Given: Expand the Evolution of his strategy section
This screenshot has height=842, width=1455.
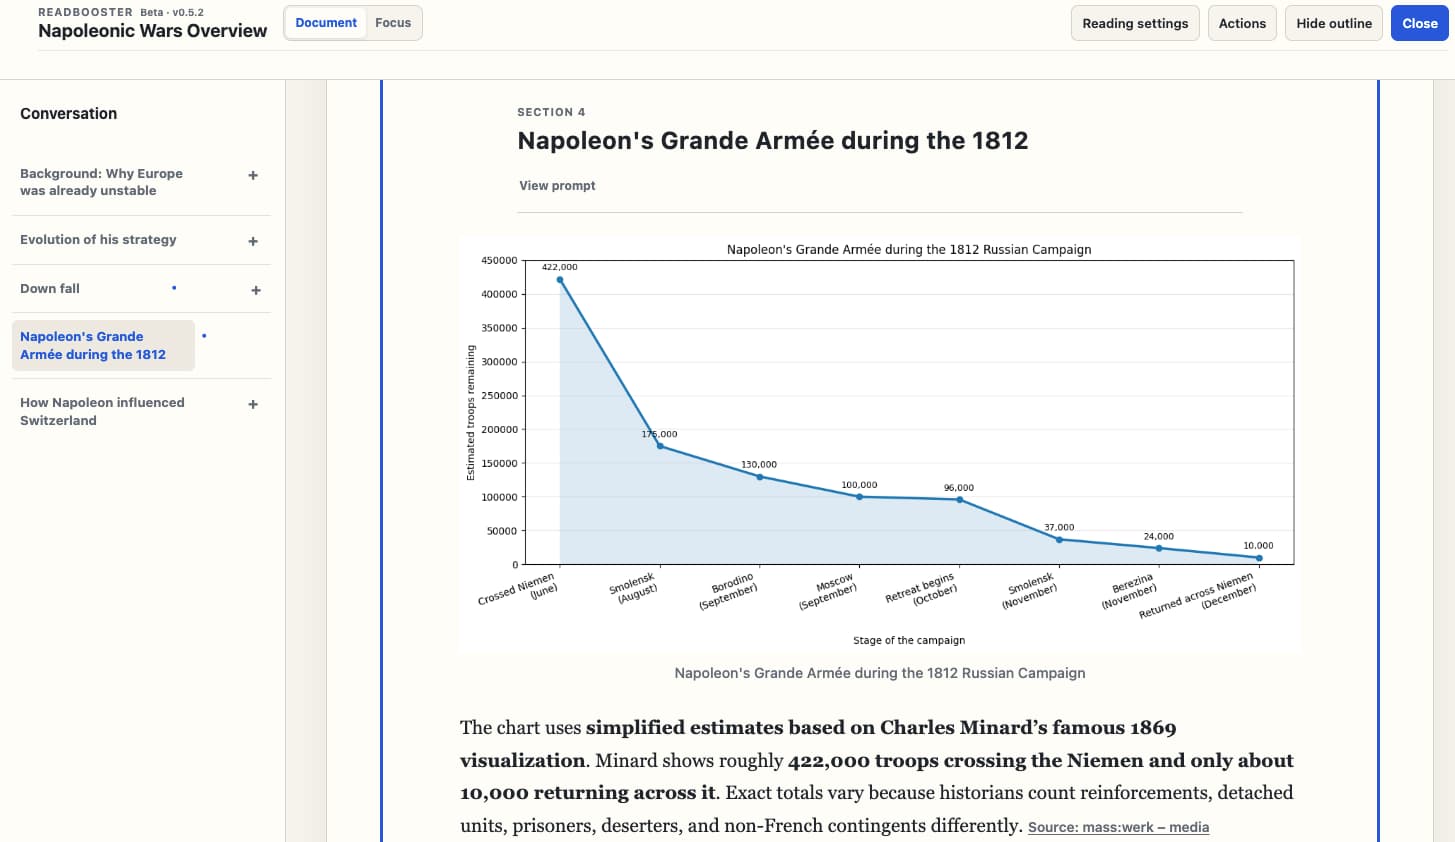Looking at the screenshot, I should tap(253, 241).
